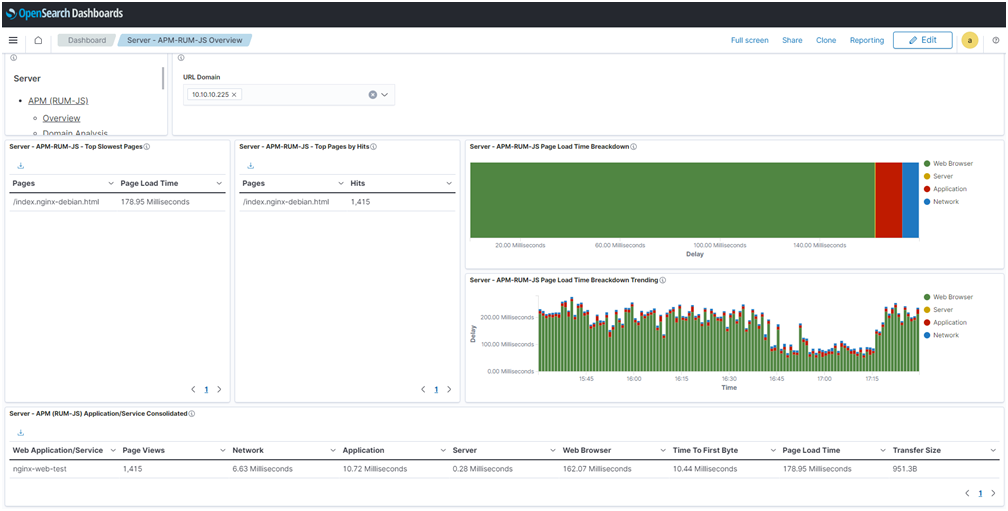Click Server - APM-RUM-JS Overview breadcrumb
This screenshot has width=1008, height=511.
[x=184, y=40]
